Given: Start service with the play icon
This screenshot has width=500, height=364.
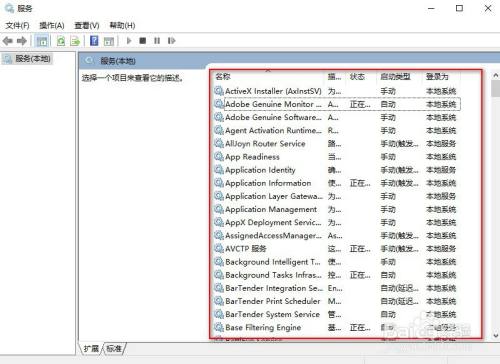Looking at the screenshot, I should pos(129,41).
